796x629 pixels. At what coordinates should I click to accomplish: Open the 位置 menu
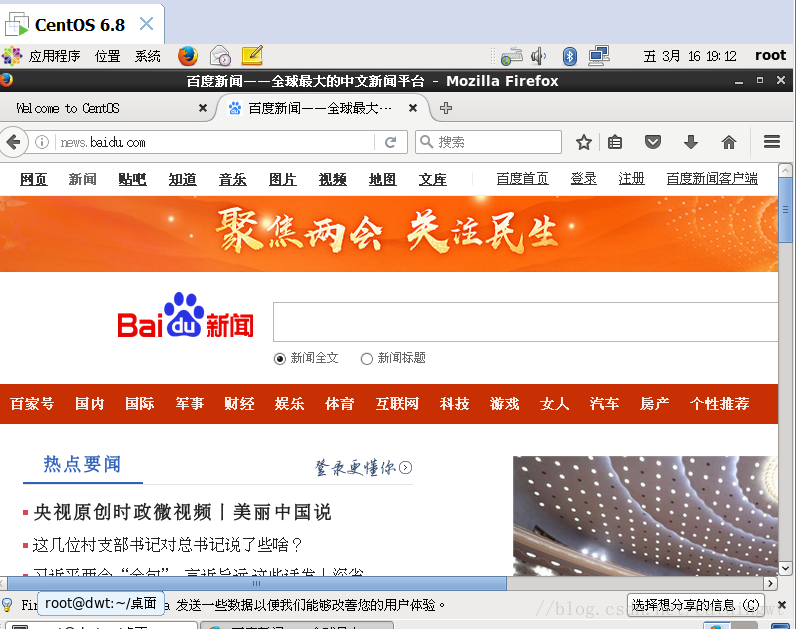pos(107,56)
